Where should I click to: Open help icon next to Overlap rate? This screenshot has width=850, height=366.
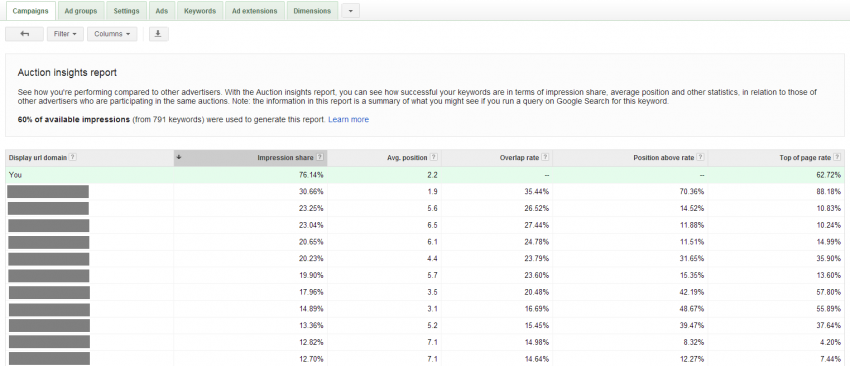[545, 157]
